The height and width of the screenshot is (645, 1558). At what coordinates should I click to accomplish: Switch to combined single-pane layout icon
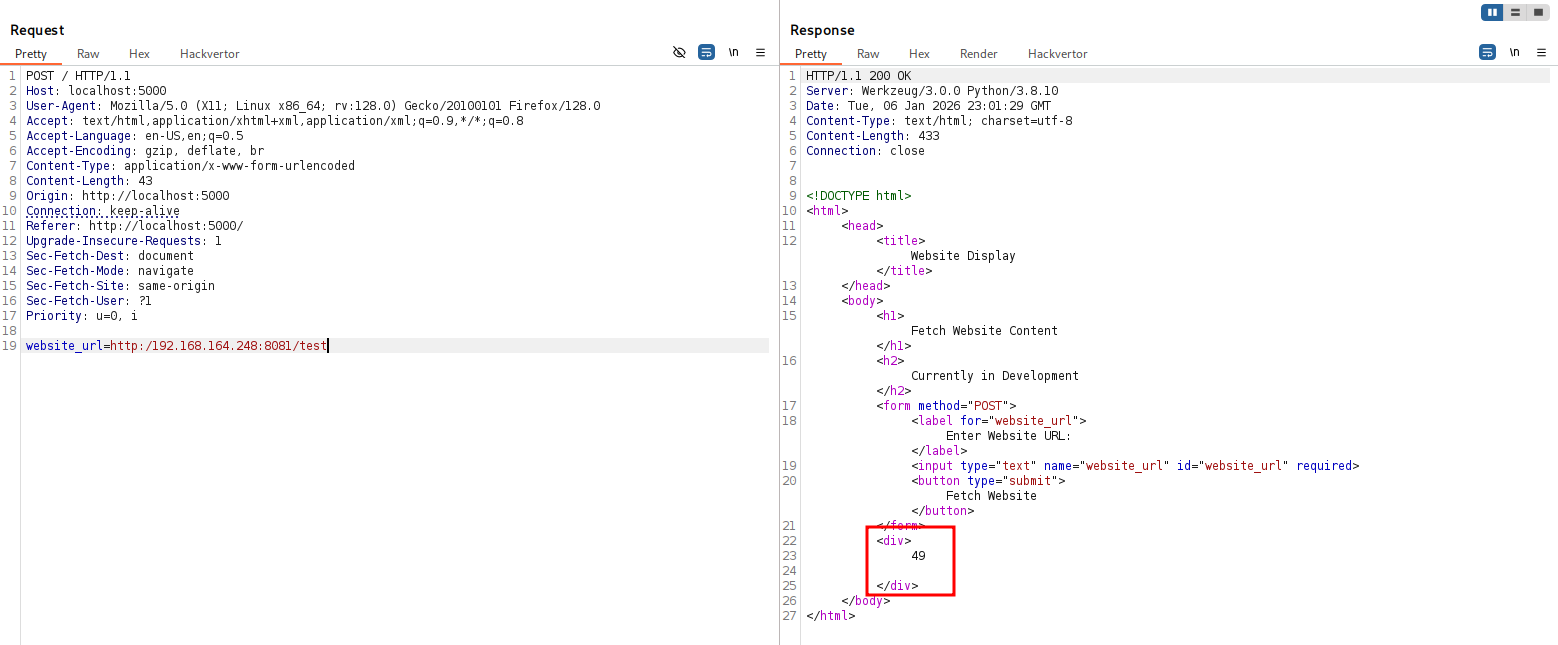pos(1537,13)
